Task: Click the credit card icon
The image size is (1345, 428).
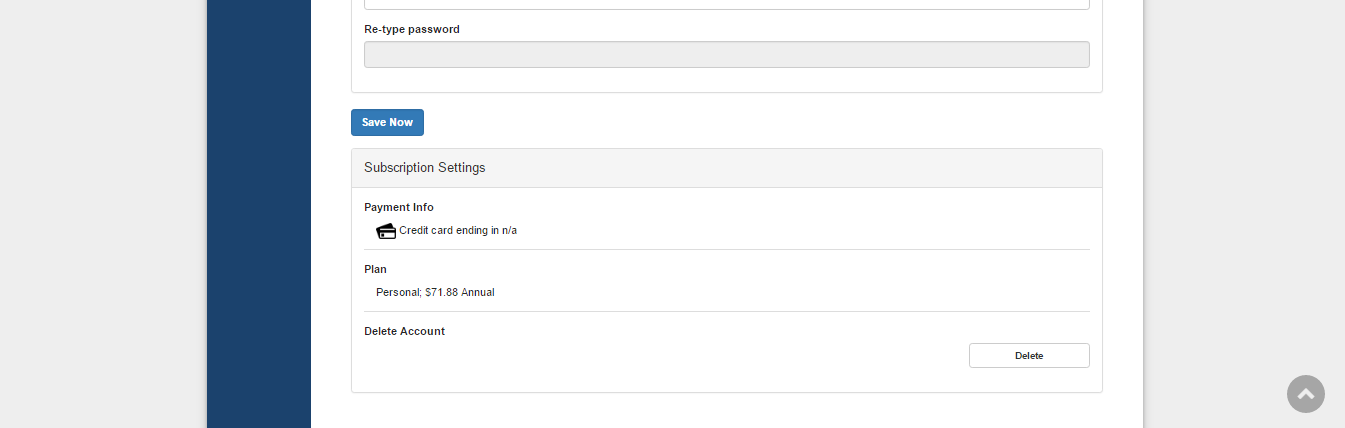Action: coord(386,231)
